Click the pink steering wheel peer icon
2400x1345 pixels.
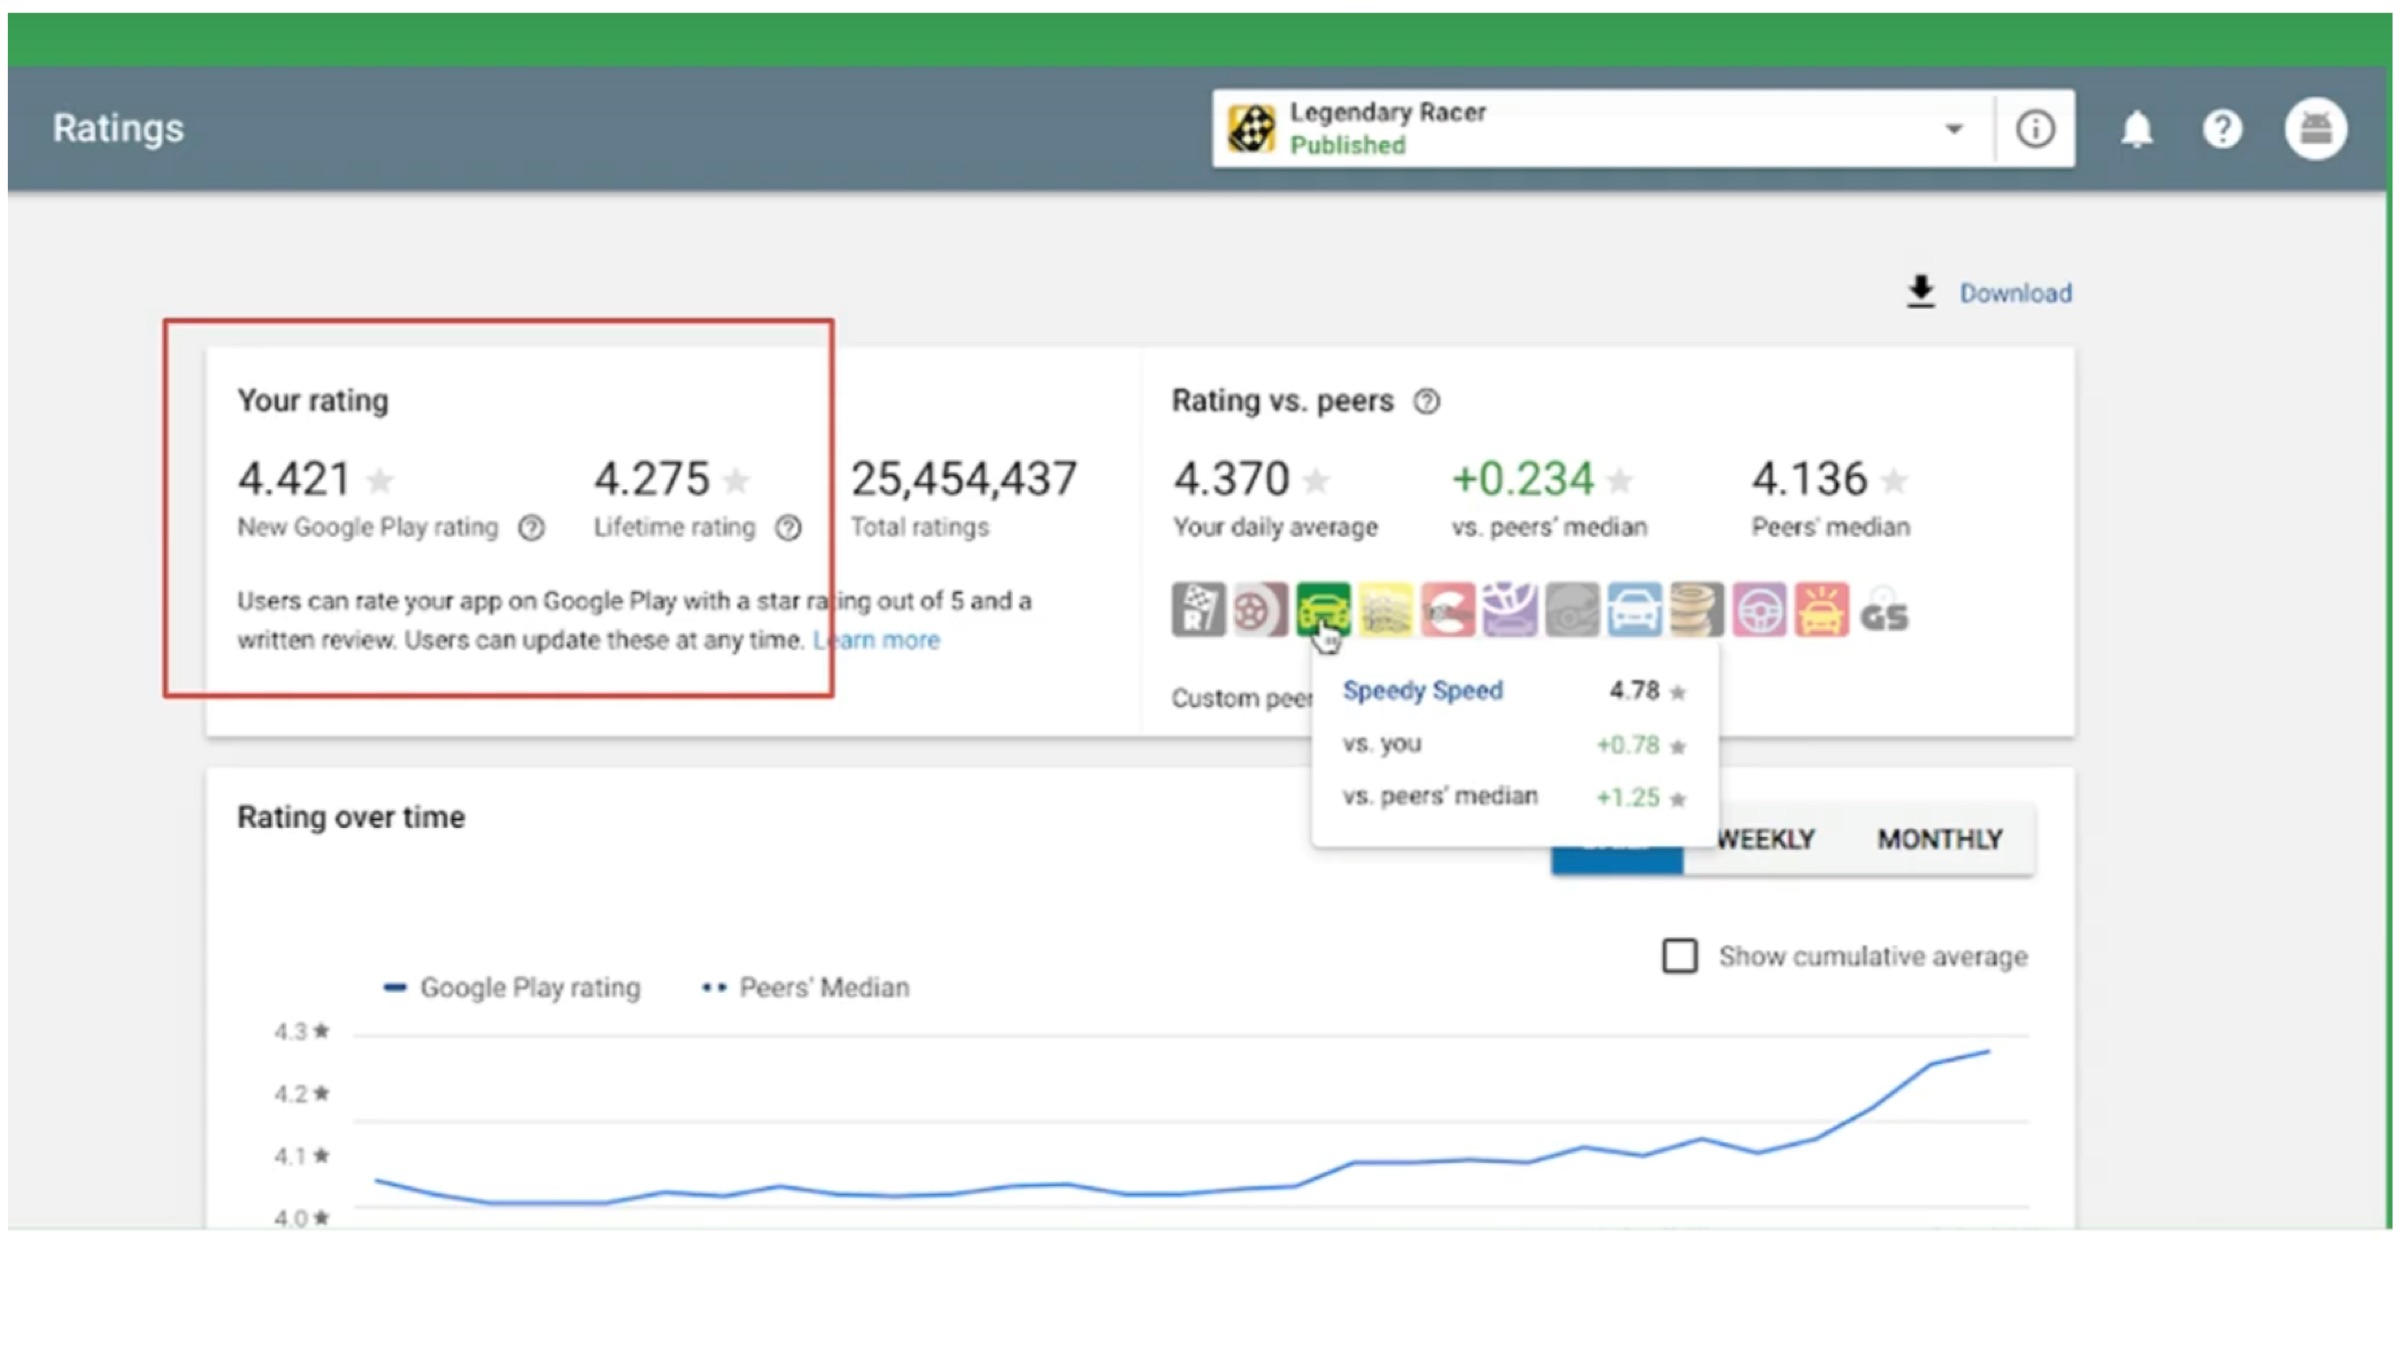[x=1759, y=609]
